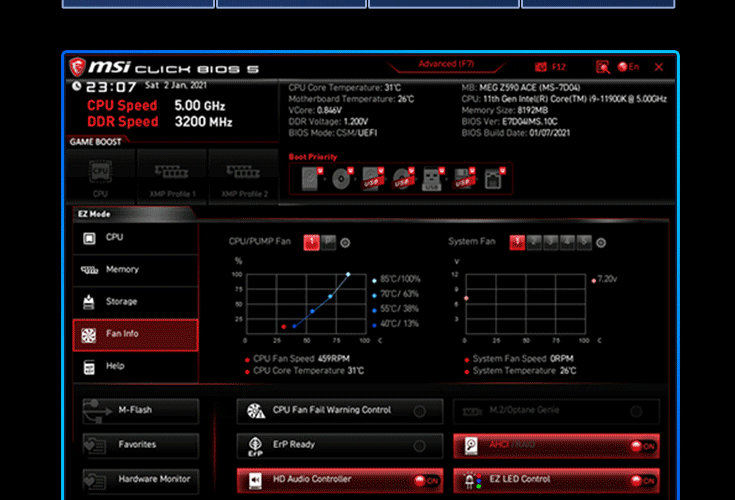This screenshot has height=500, width=735.
Task: Select the Fan Info sidebar item
Action: [135, 335]
